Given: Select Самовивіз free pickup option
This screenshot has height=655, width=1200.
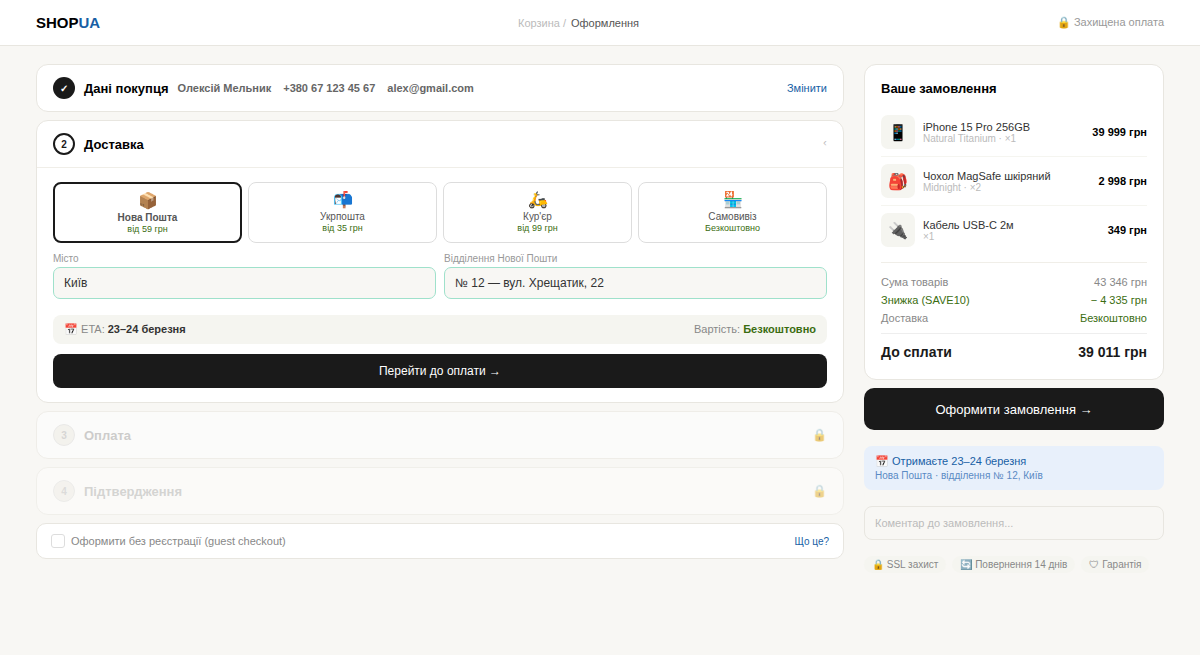Looking at the screenshot, I should [732, 212].
